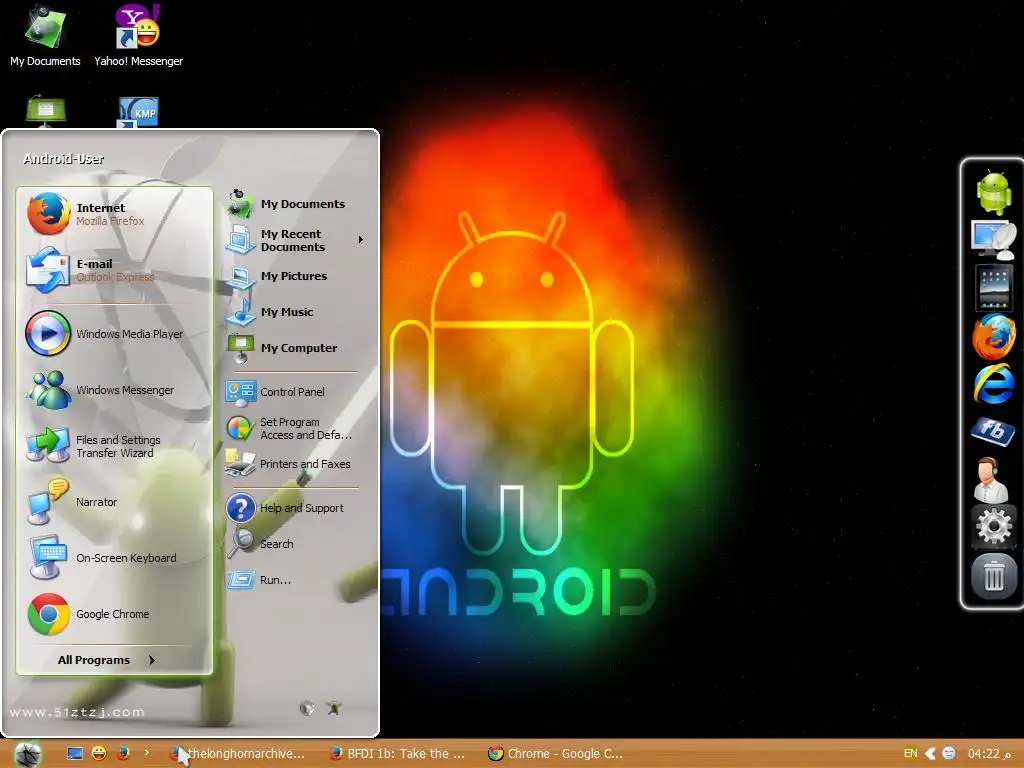The image size is (1024, 768).
Task: Open Printers and Faxes
Action: 295,464
